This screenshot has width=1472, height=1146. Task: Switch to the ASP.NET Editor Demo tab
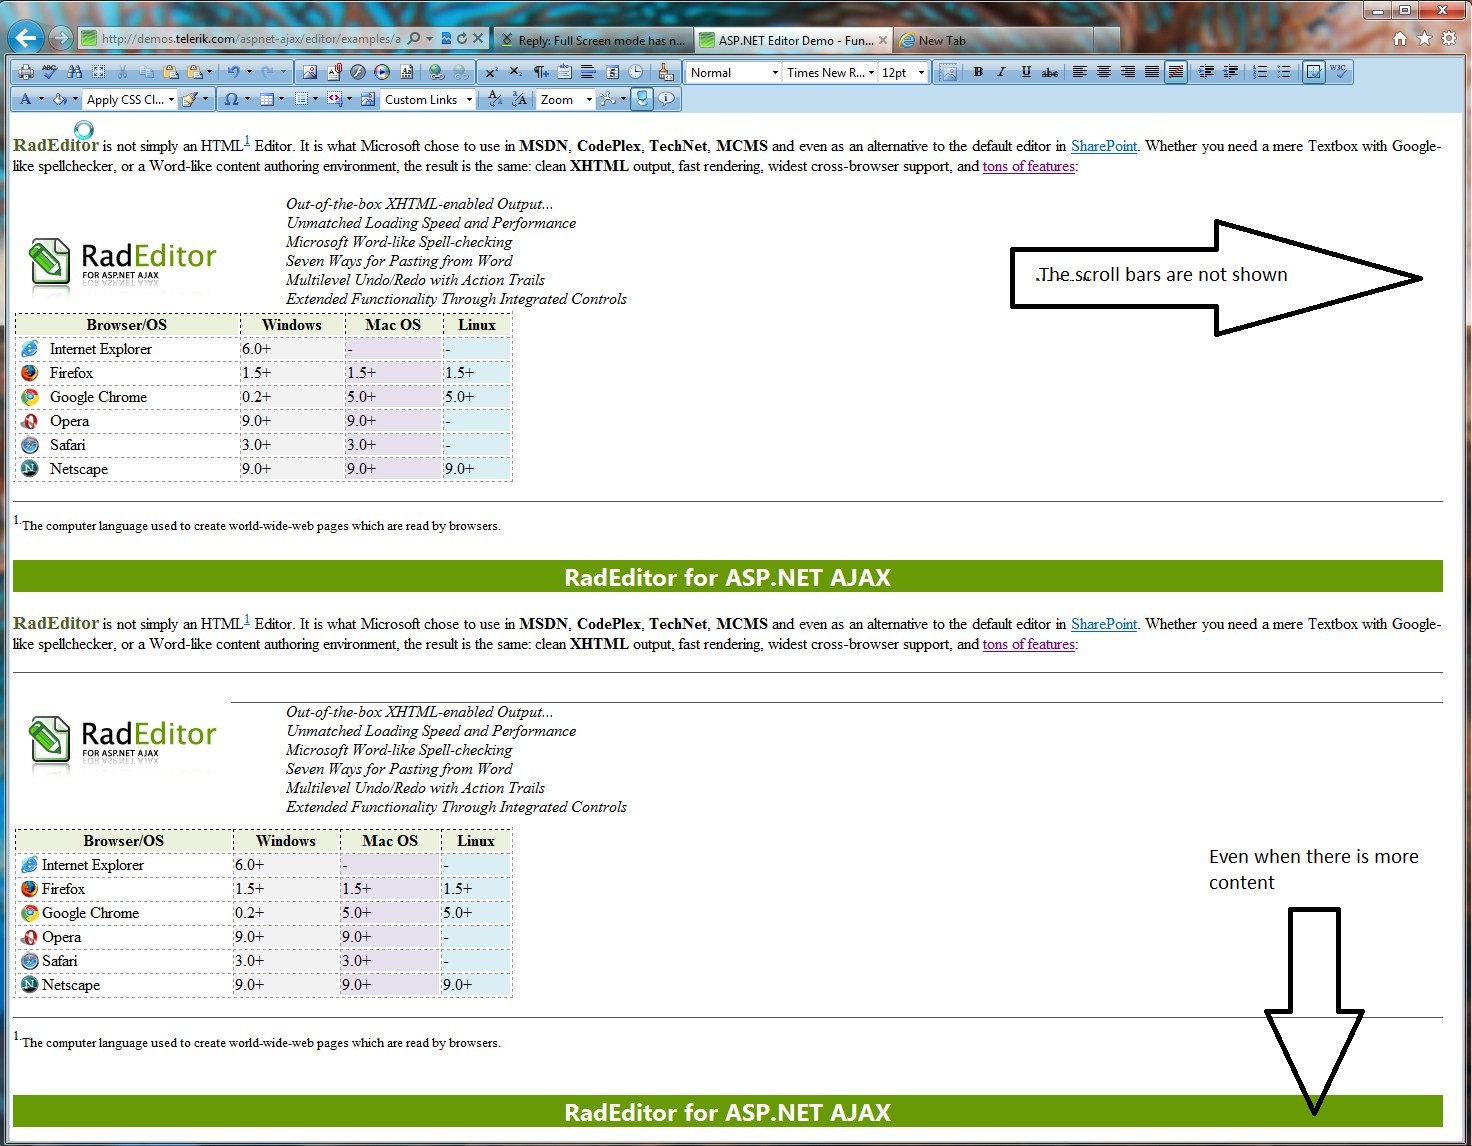click(x=793, y=40)
